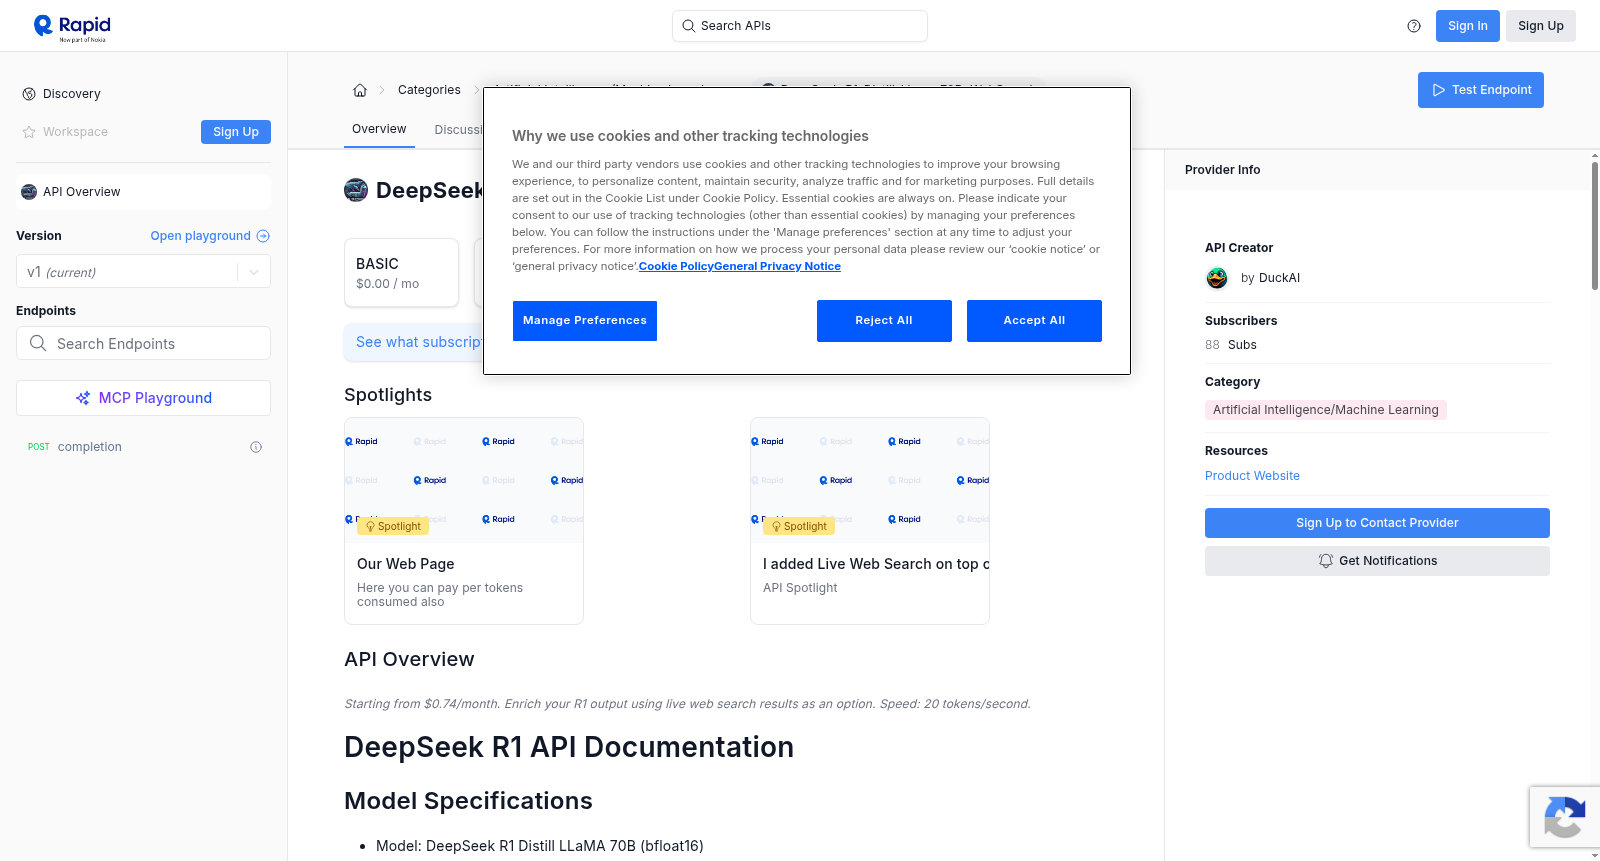Open the Our Web Page spotlight card
1600x861 pixels.
[x=464, y=521]
